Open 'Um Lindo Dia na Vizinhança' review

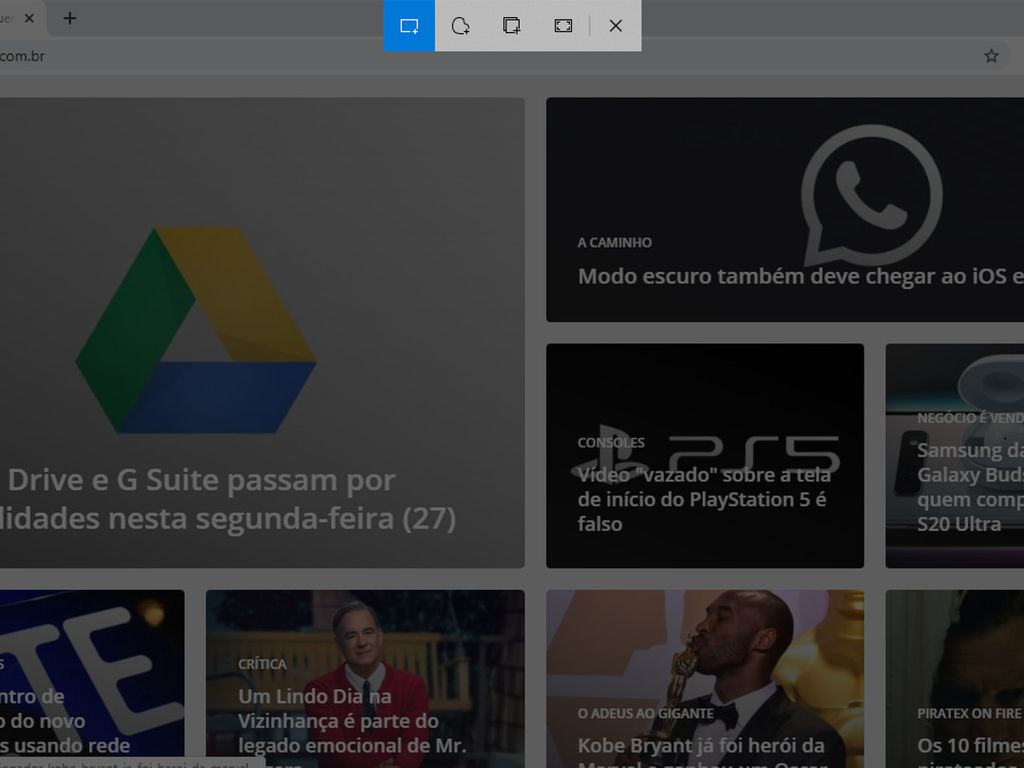pos(365,679)
